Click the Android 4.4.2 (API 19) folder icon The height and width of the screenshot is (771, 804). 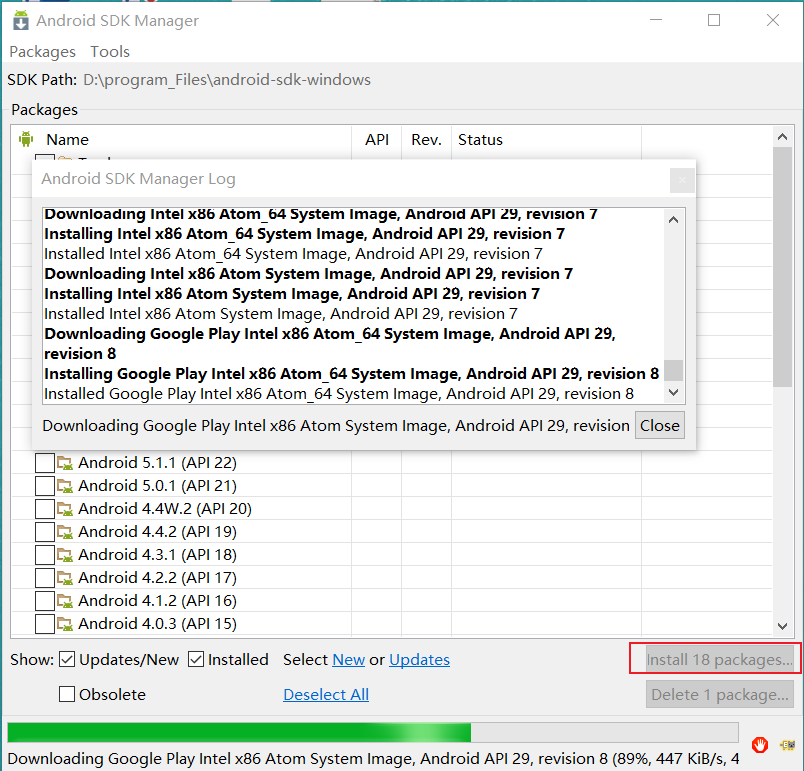click(x=65, y=532)
